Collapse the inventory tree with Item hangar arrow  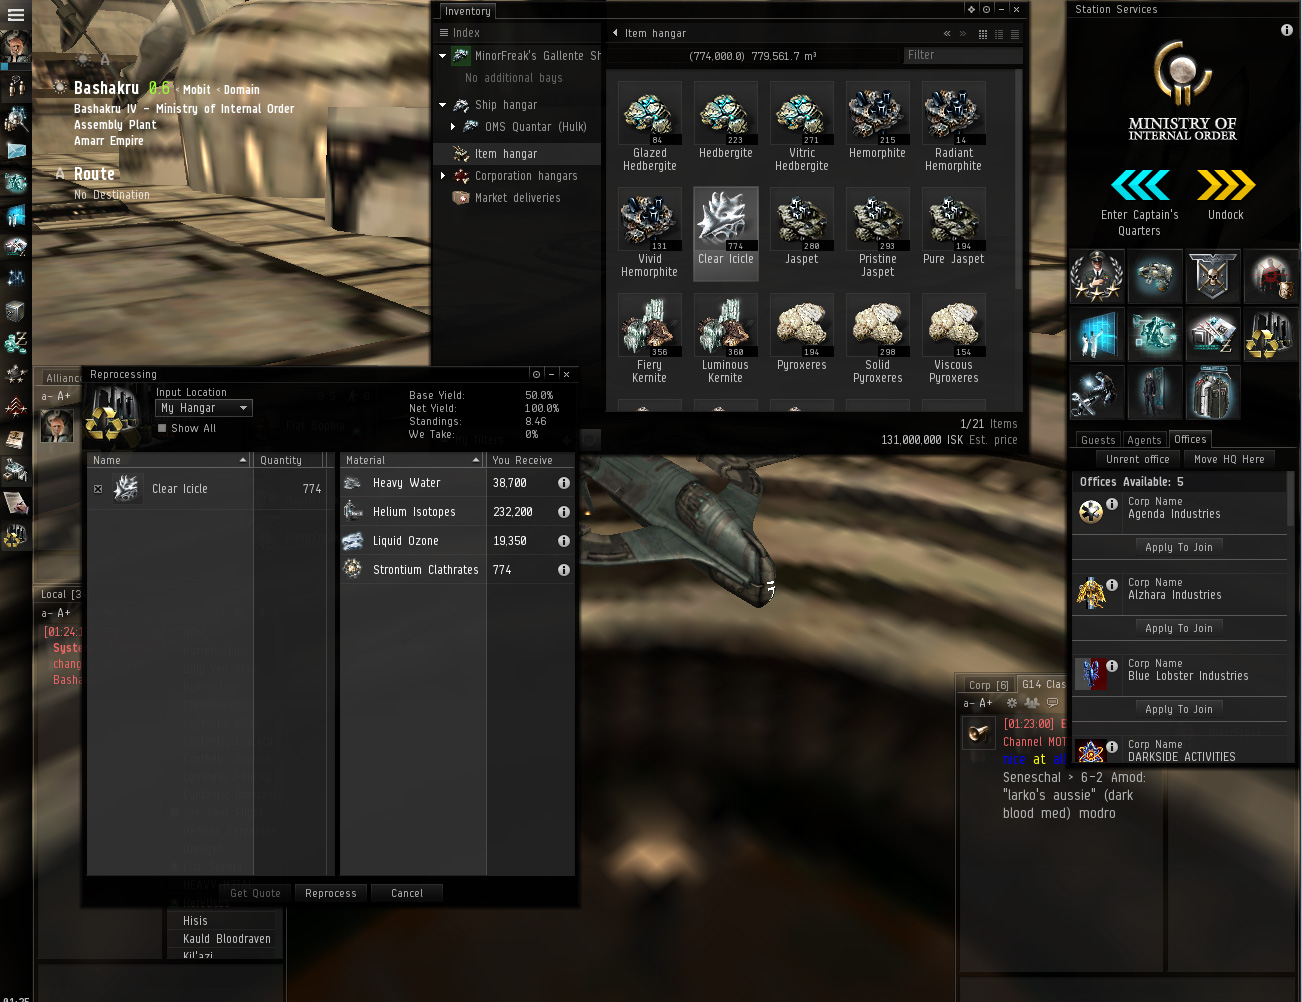(615, 33)
